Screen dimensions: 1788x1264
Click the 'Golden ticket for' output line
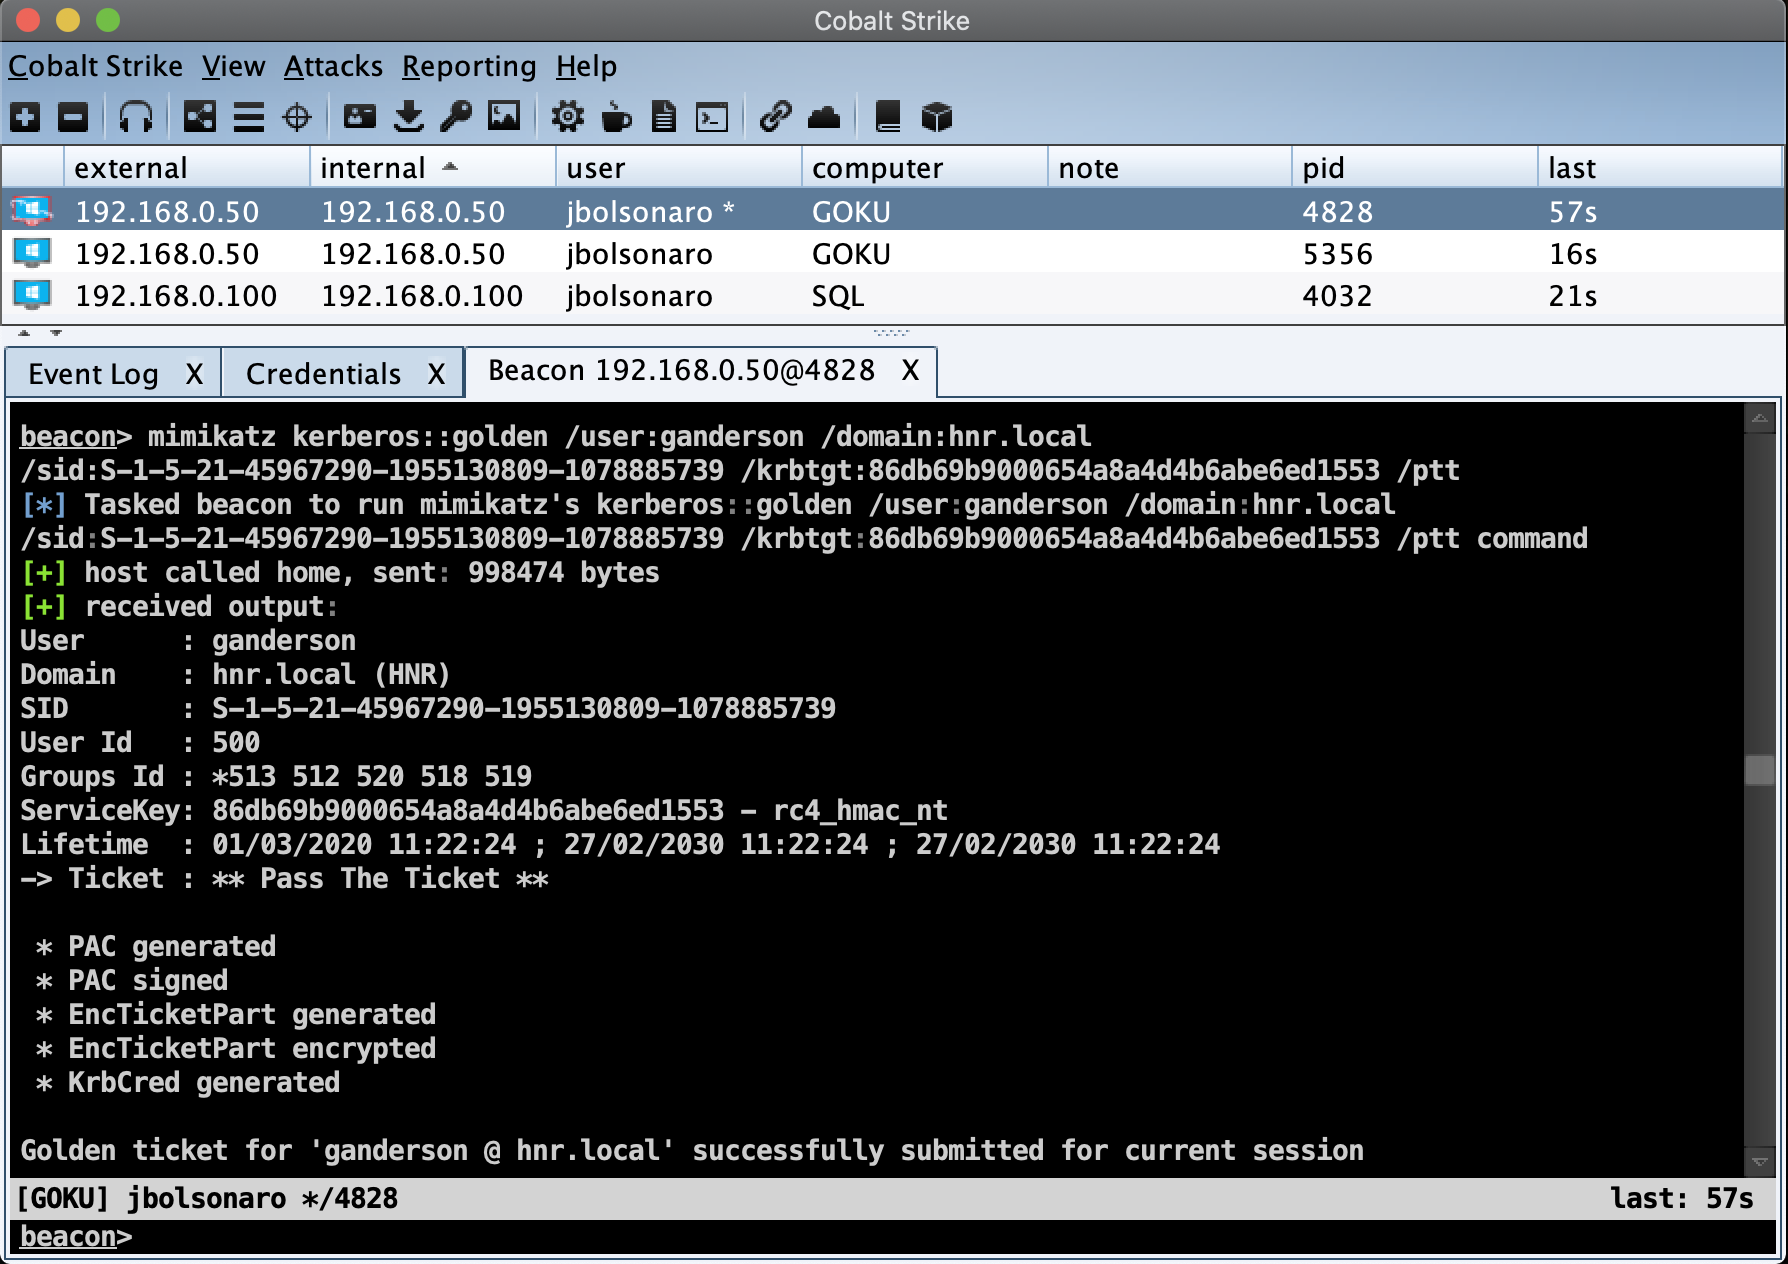[x=692, y=1150]
